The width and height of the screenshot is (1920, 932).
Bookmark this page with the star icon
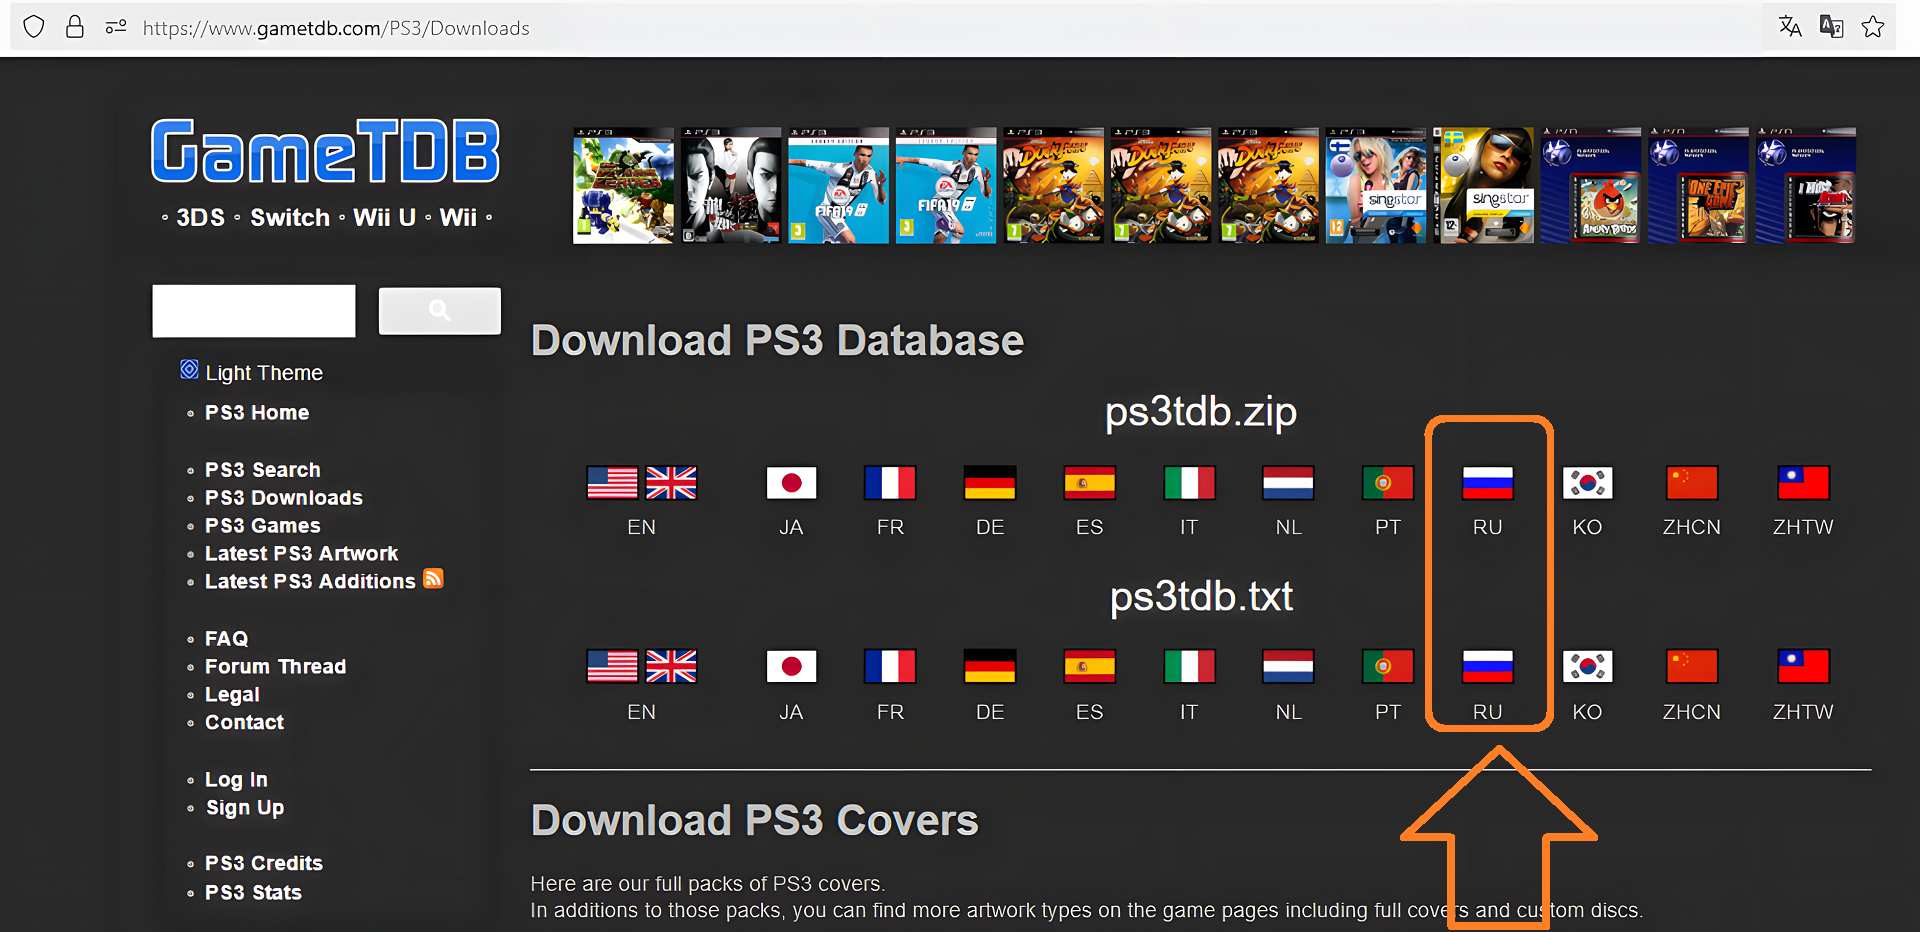pos(1873,27)
